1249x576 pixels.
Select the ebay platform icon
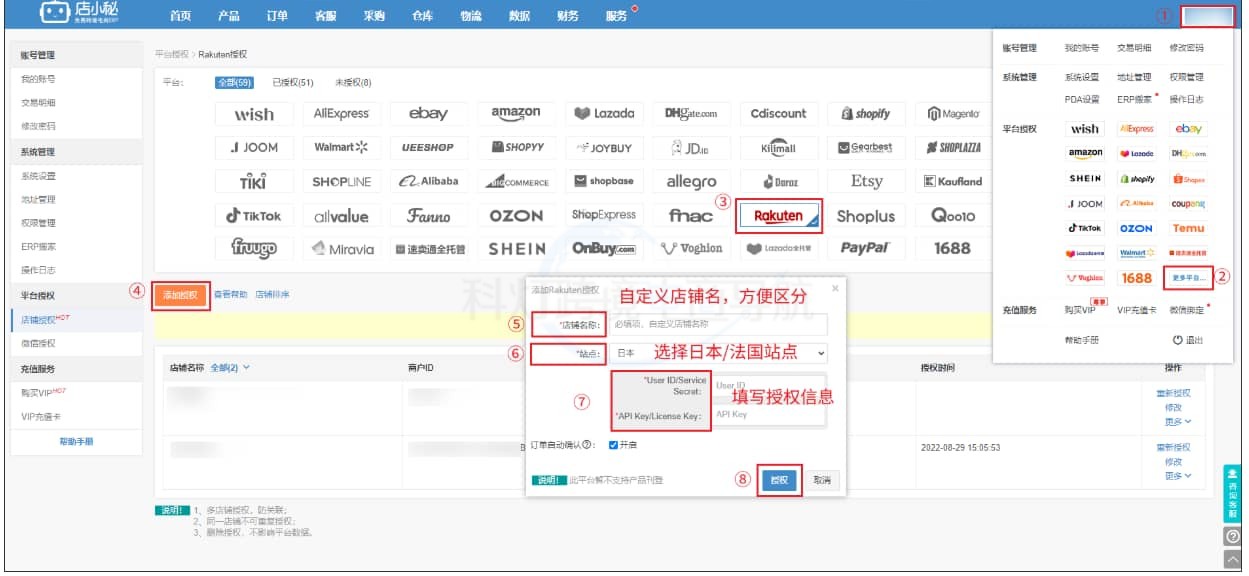tap(428, 114)
